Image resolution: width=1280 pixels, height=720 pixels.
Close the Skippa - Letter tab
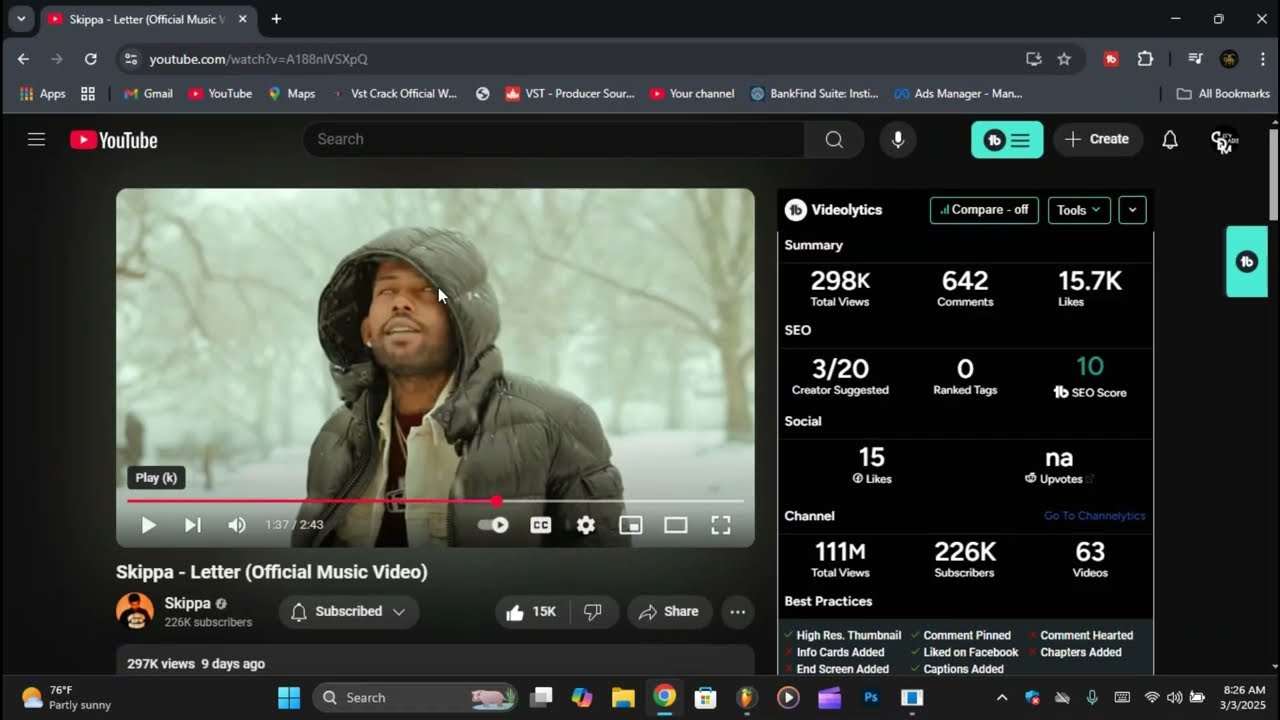pos(242,19)
